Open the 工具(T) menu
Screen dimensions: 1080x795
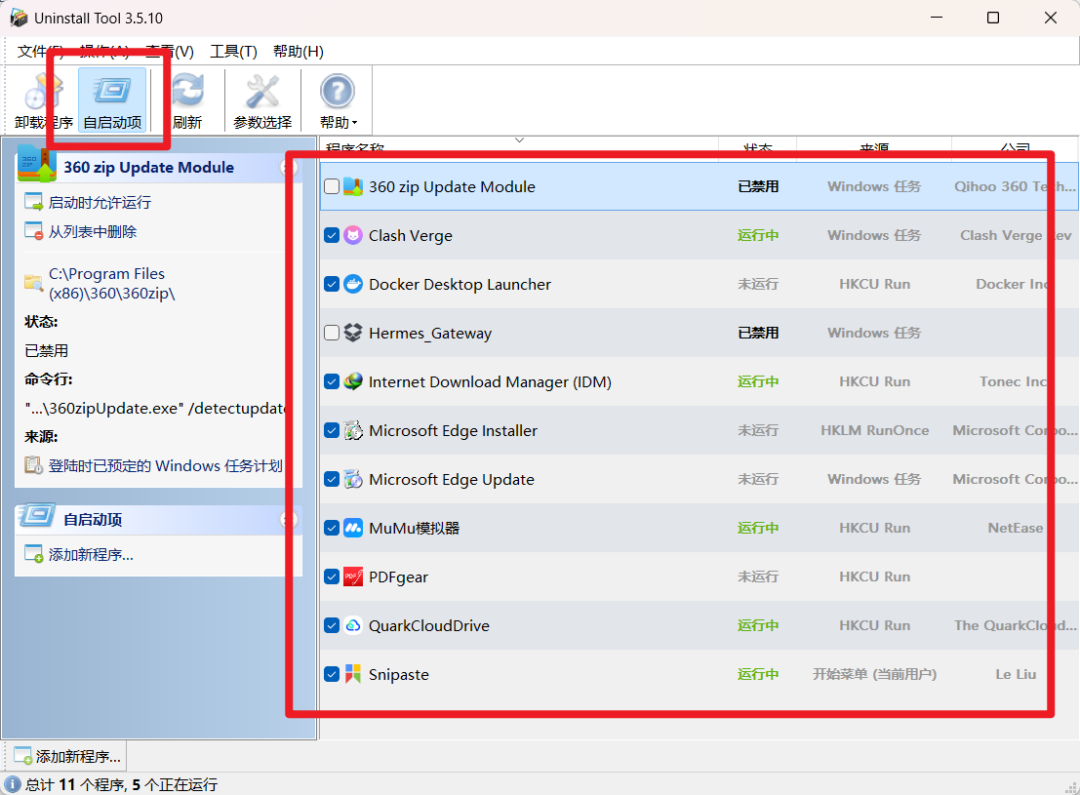coord(233,52)
